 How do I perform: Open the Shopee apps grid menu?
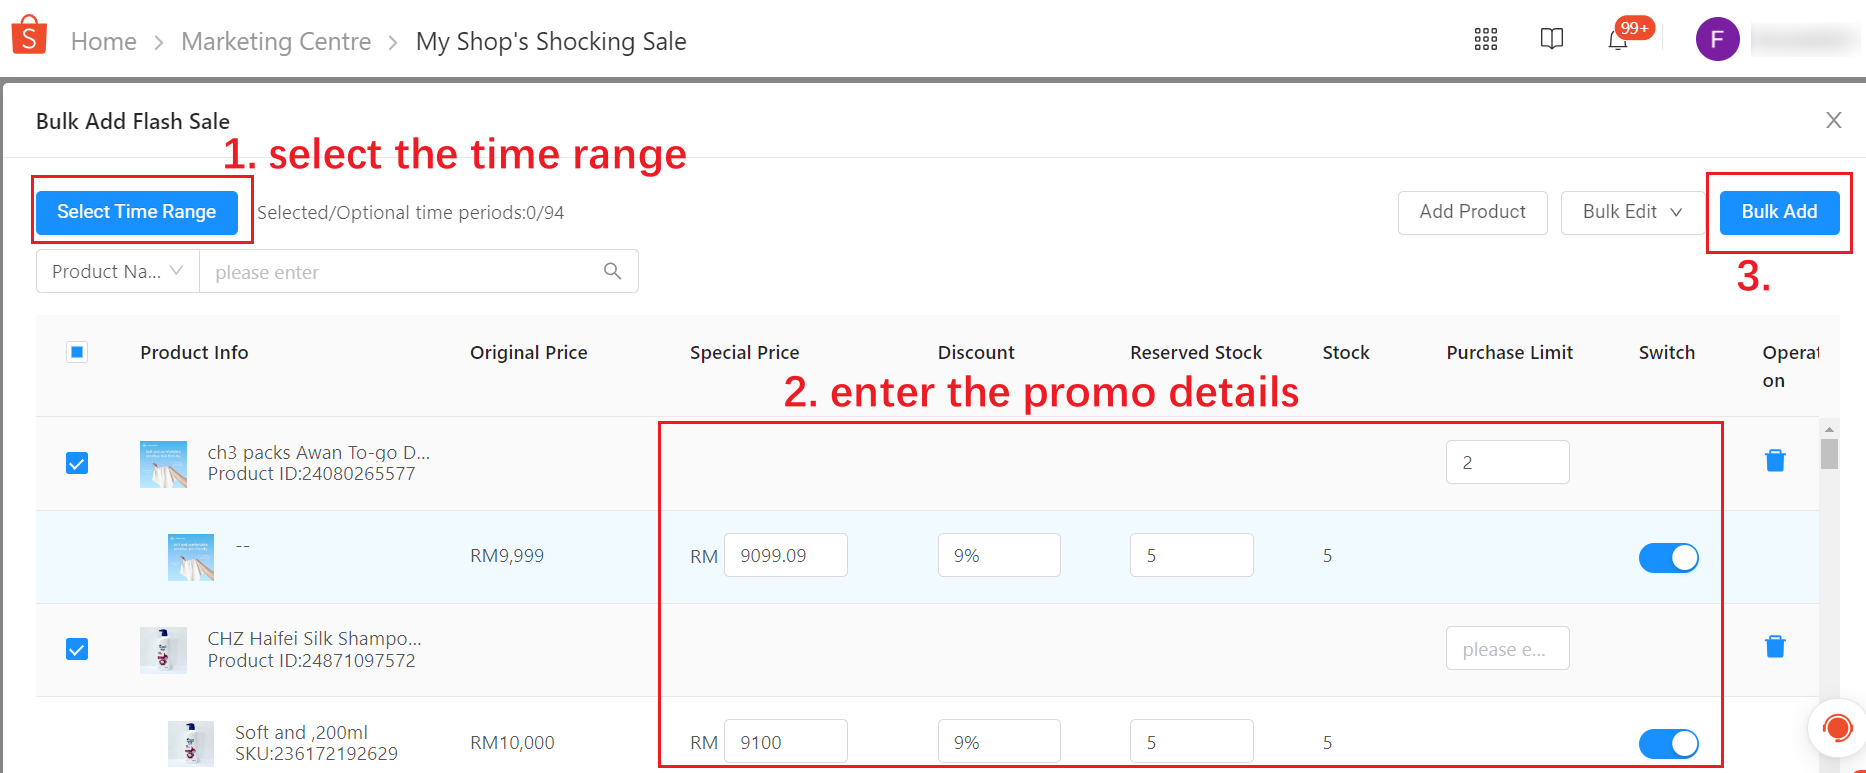1486,39
